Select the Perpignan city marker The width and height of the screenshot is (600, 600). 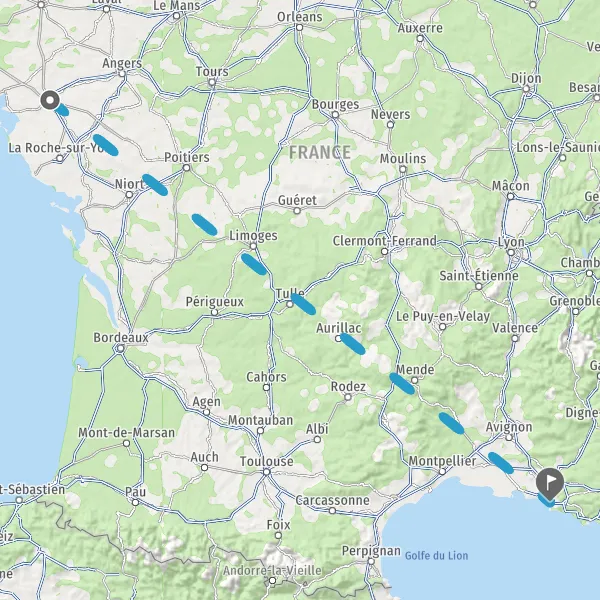pos(371,561)
